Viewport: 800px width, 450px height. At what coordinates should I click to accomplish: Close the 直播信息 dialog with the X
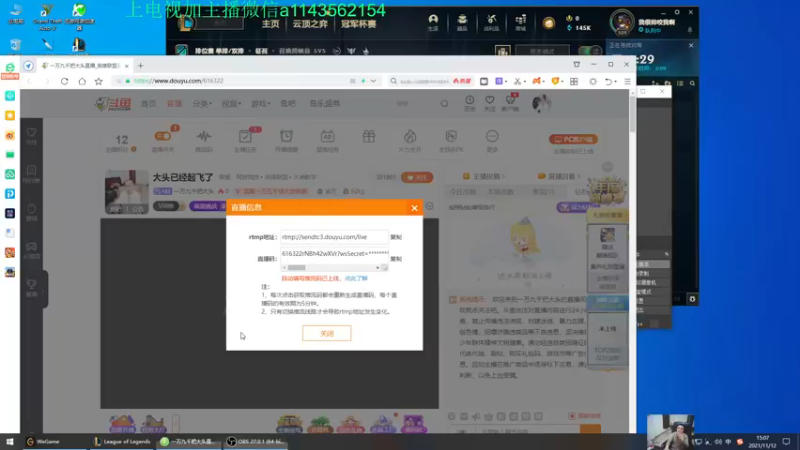[x=414, y=208]
